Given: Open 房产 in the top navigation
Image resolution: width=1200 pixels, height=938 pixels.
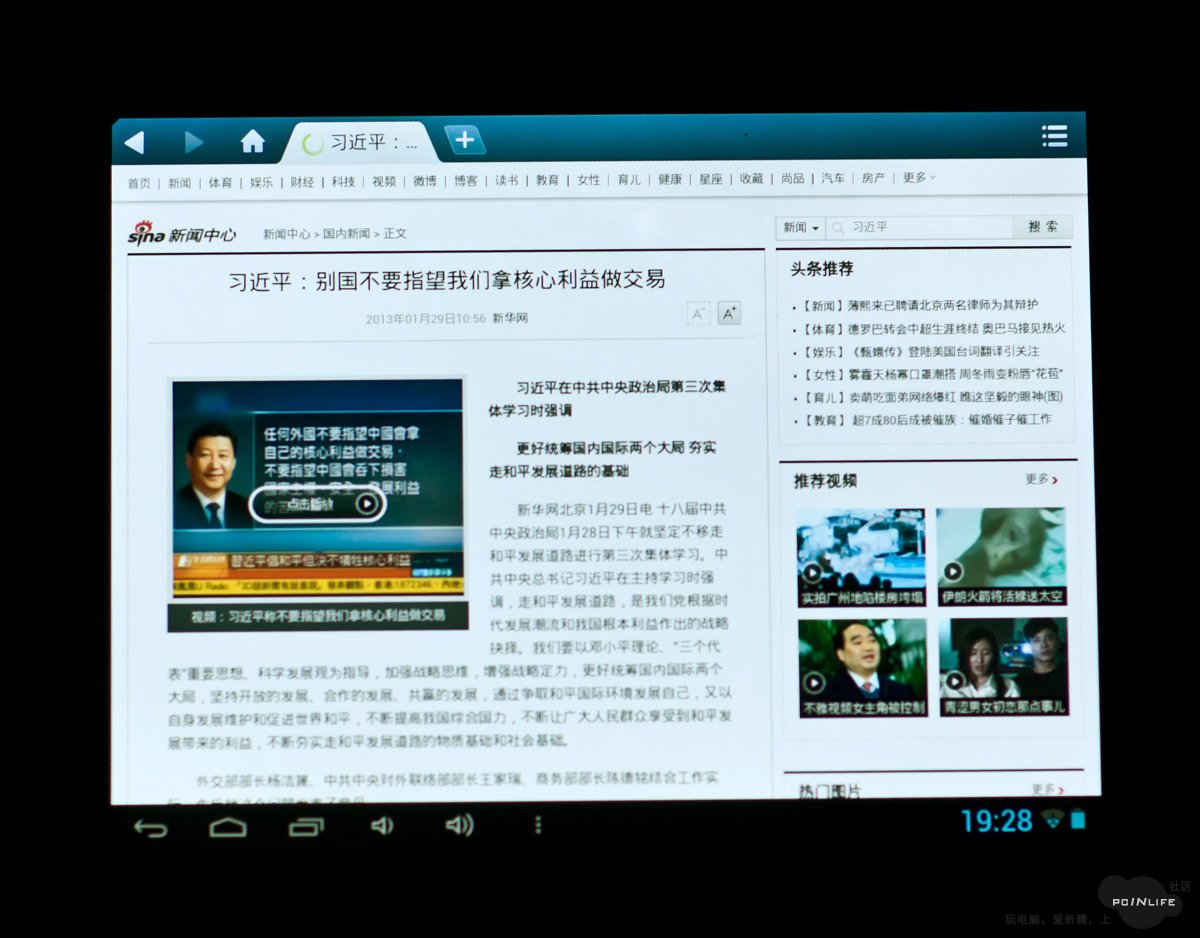Looking at the screenshot, I should click(x=873, y=177).
